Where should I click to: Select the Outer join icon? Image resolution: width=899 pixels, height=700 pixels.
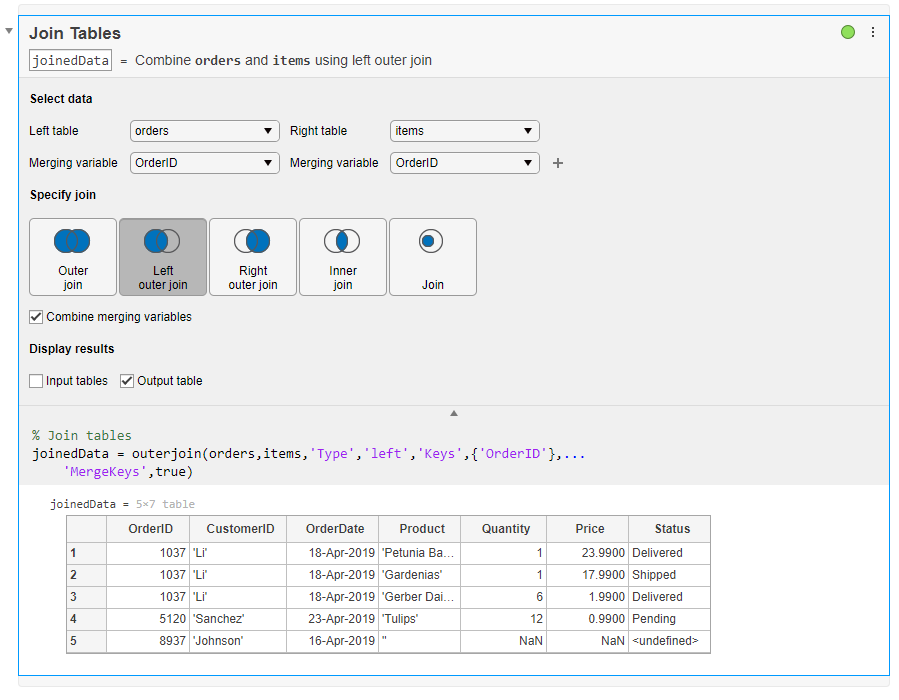coord(73,257)
